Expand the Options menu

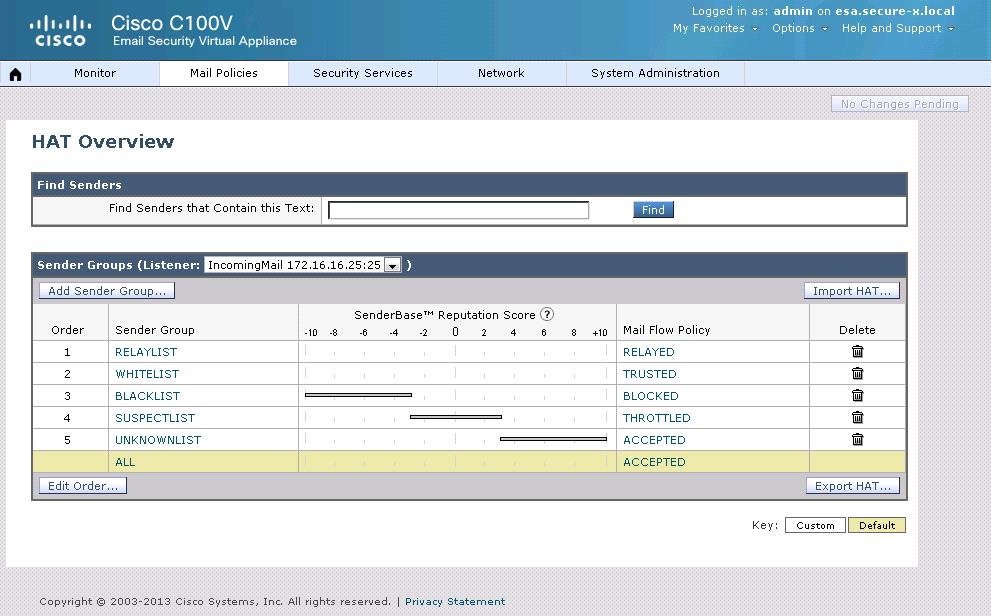coord(799,28)
